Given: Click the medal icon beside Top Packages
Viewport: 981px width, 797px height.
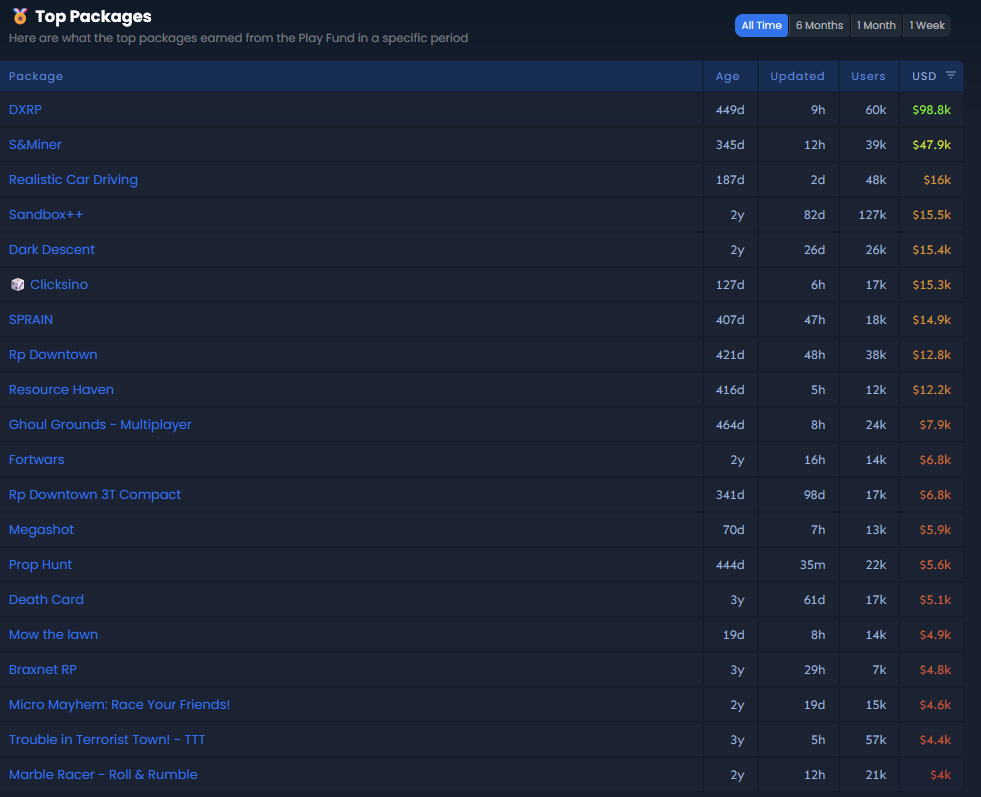Looking at the screenshot, I should click(x=20, y=16).
